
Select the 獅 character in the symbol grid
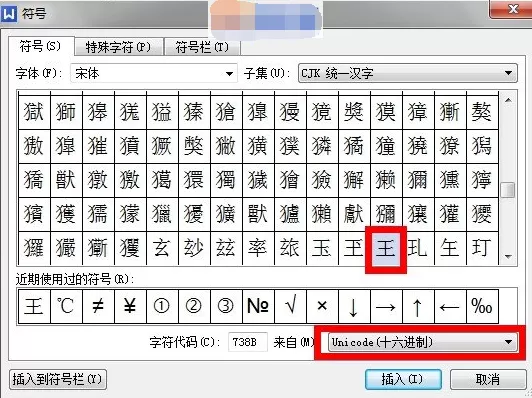[66, 112]
